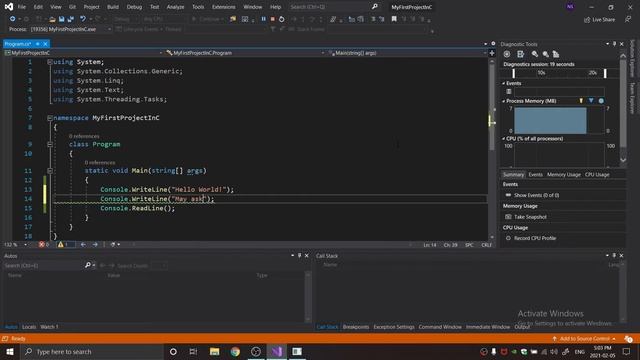Screen dimensions: 640x360
Task: Collapse the Main method code block
Action: pyautogui.click(x=50, y=171)
